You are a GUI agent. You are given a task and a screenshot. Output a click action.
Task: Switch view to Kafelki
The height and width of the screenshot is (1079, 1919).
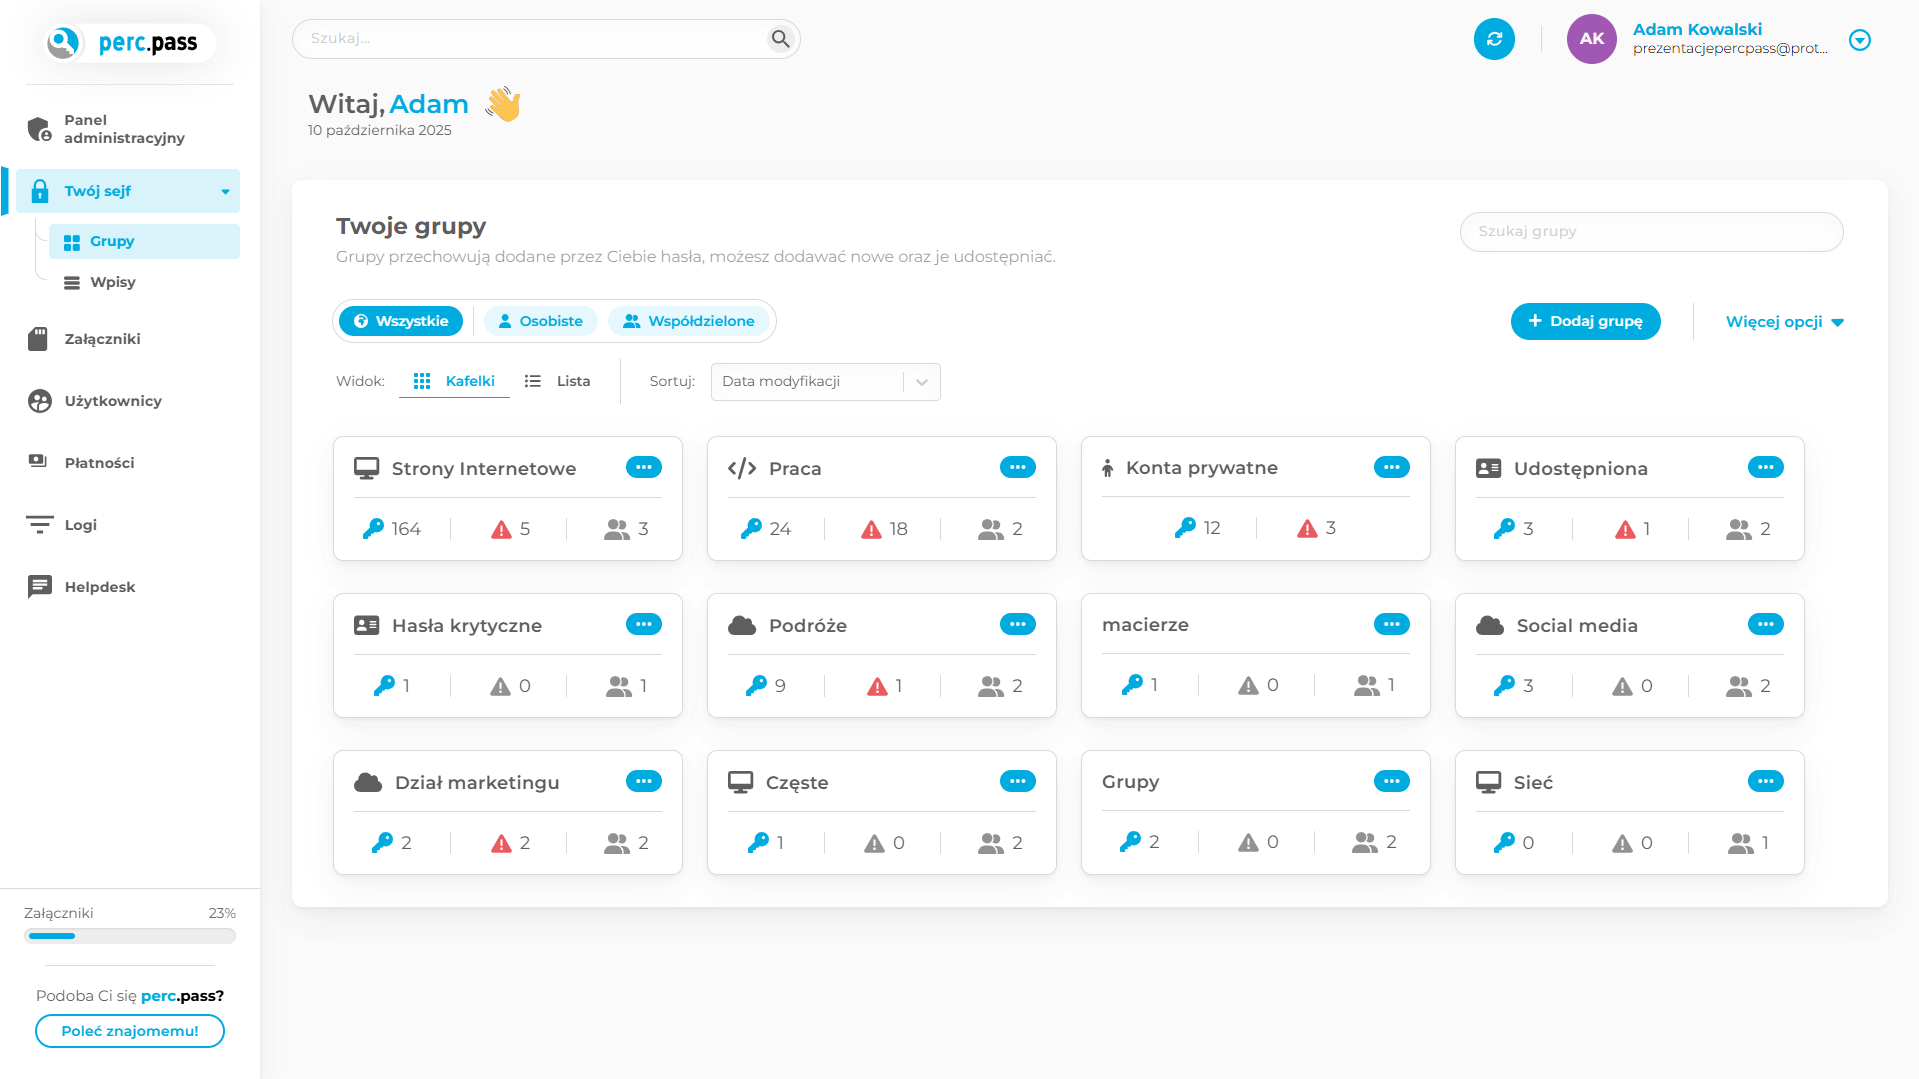tap(455, 381)
